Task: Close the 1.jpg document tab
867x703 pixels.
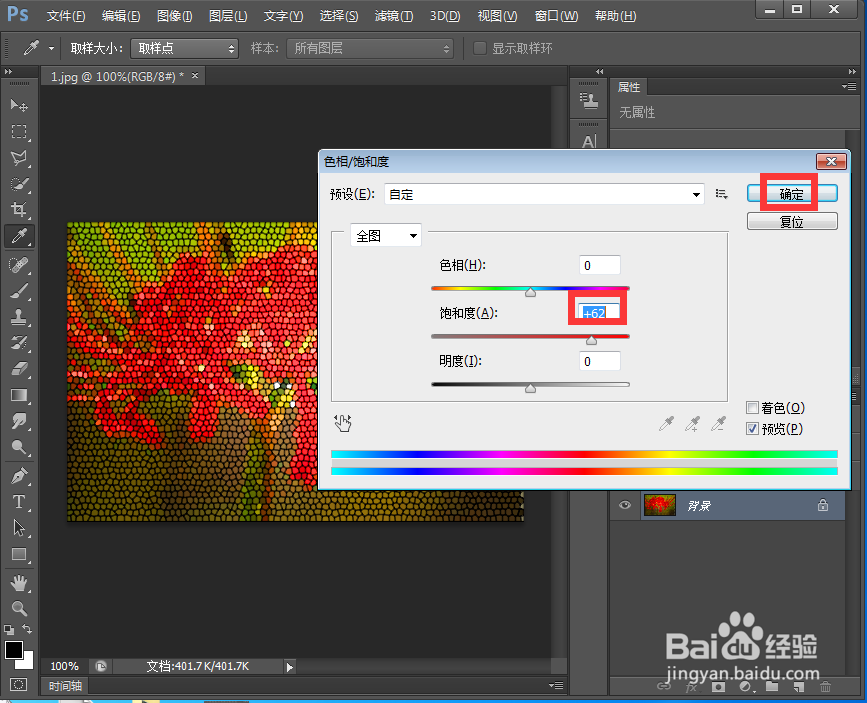Action: [x=195, y=75]
